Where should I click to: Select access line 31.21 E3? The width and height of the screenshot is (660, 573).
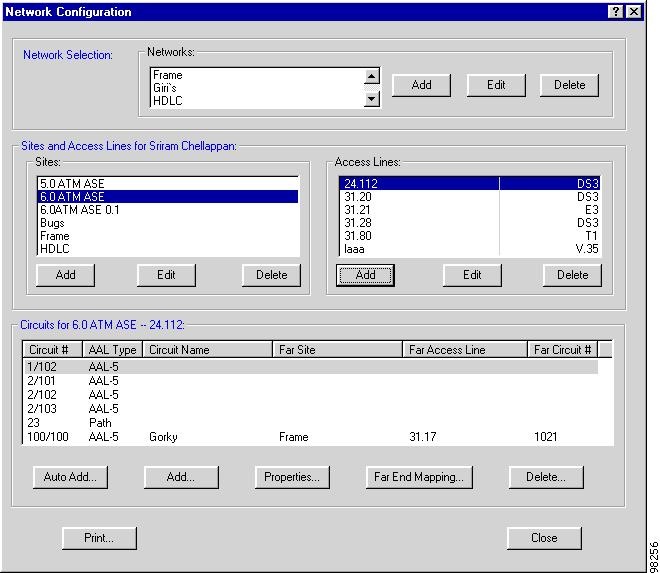tap(469, 210)
